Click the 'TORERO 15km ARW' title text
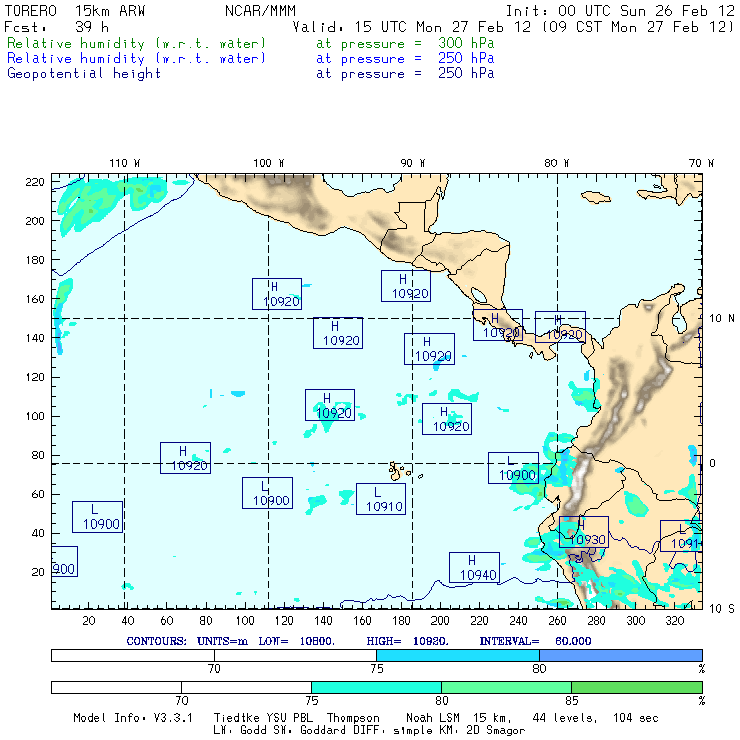Image resolution: width=740 pixels, height=740 pixels. (x=75, y=11)
